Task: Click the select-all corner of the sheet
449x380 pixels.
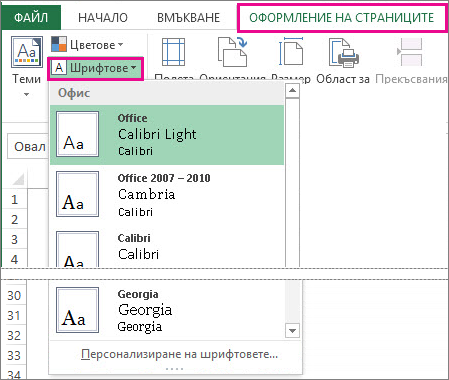Action: [18, 179]
